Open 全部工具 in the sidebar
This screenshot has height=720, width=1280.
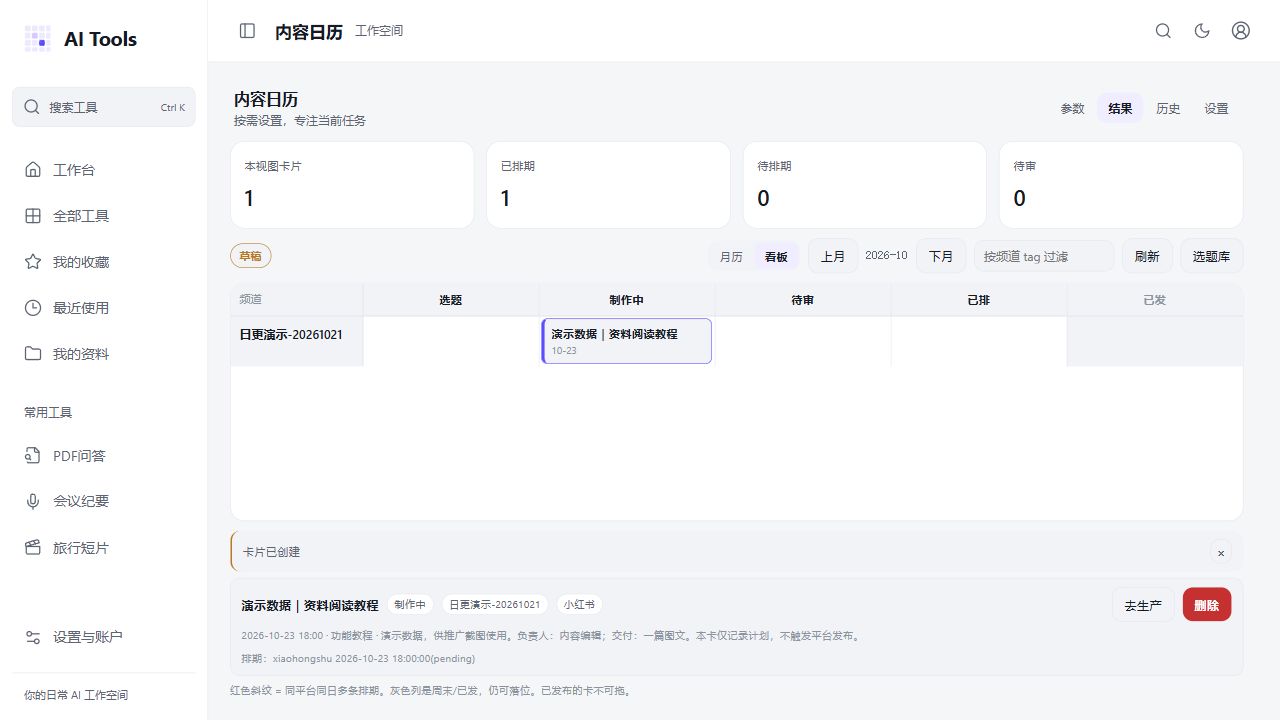pyautogui.click(x=104, y=216)
